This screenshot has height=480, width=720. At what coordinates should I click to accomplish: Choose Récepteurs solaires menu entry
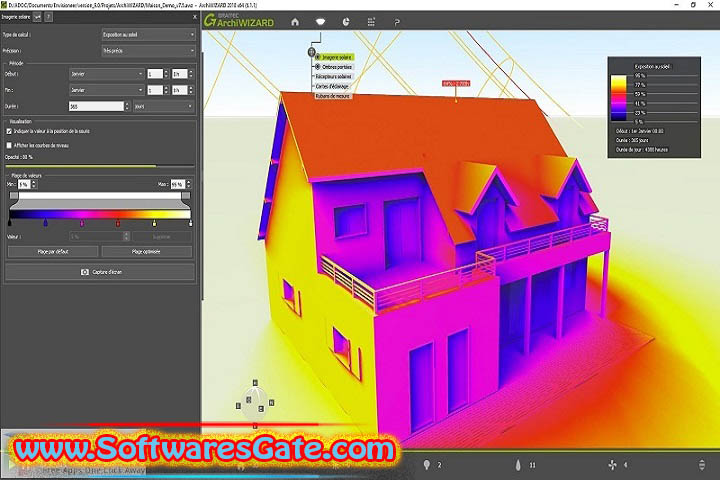coord(333,76)
